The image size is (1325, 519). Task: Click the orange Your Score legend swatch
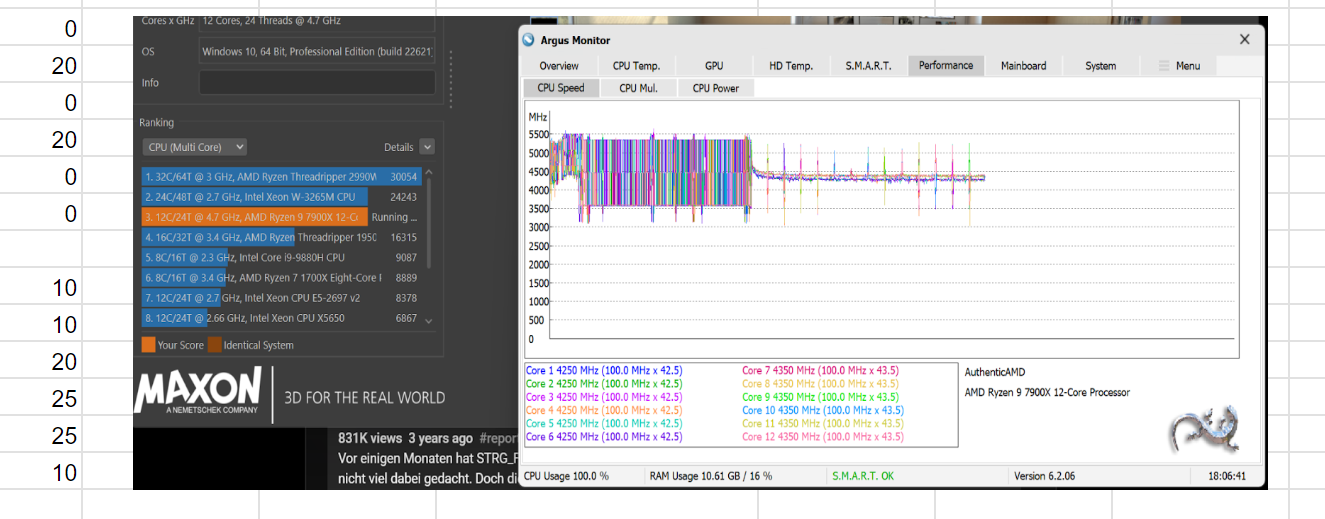148,345
